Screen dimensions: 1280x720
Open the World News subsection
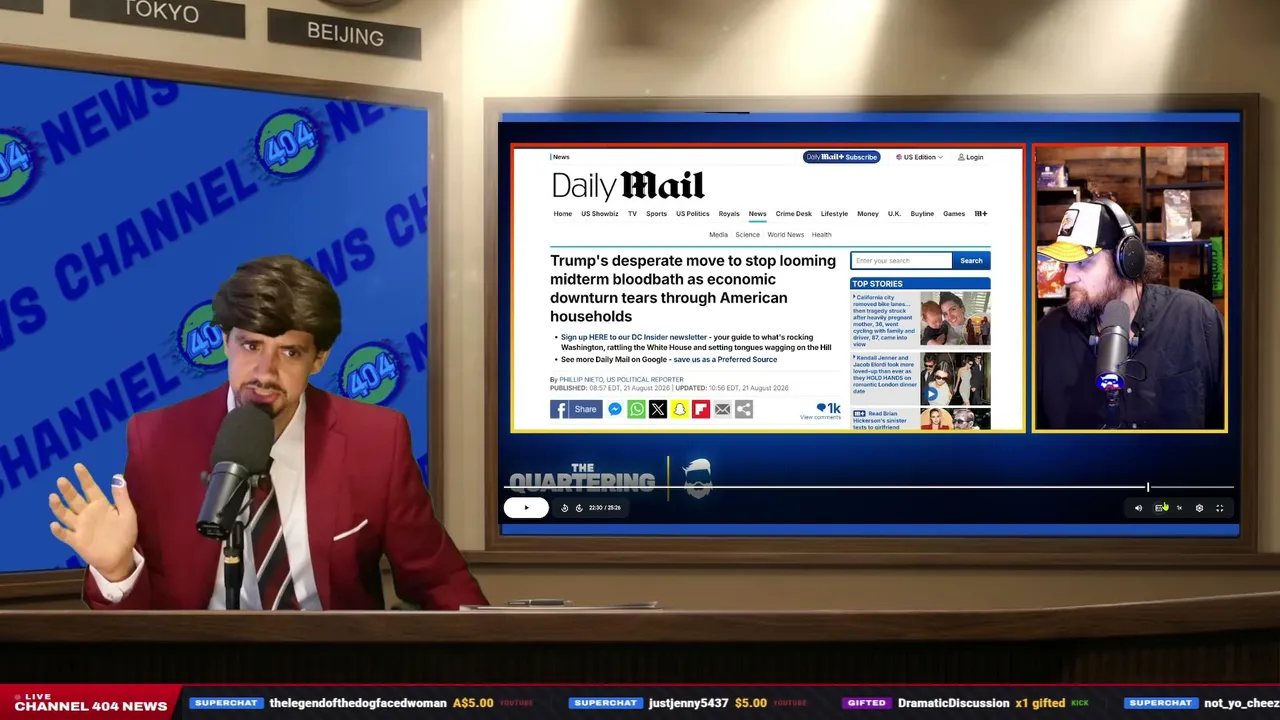click(x=786, y=235)
